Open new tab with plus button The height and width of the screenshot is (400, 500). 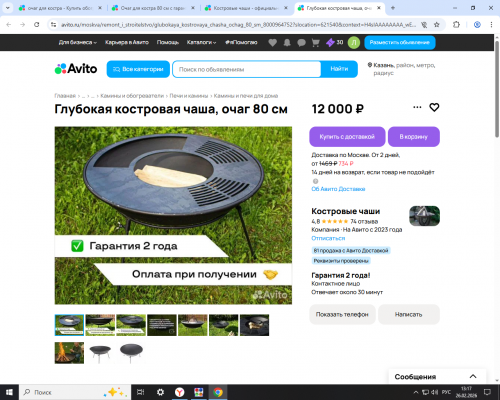click(x=393, y=8)
